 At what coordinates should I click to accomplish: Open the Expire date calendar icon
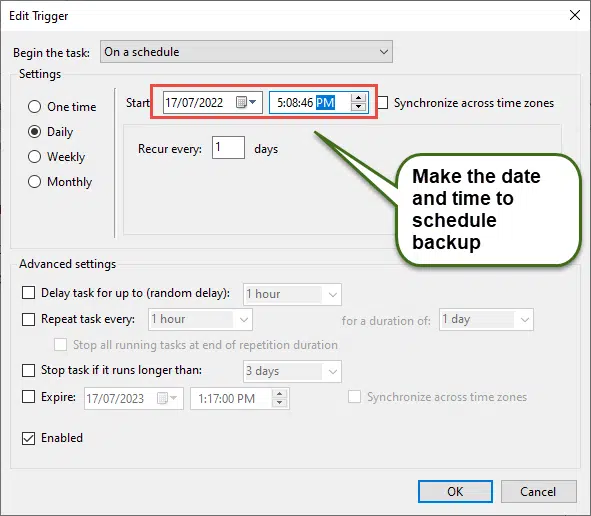[167, 398]
